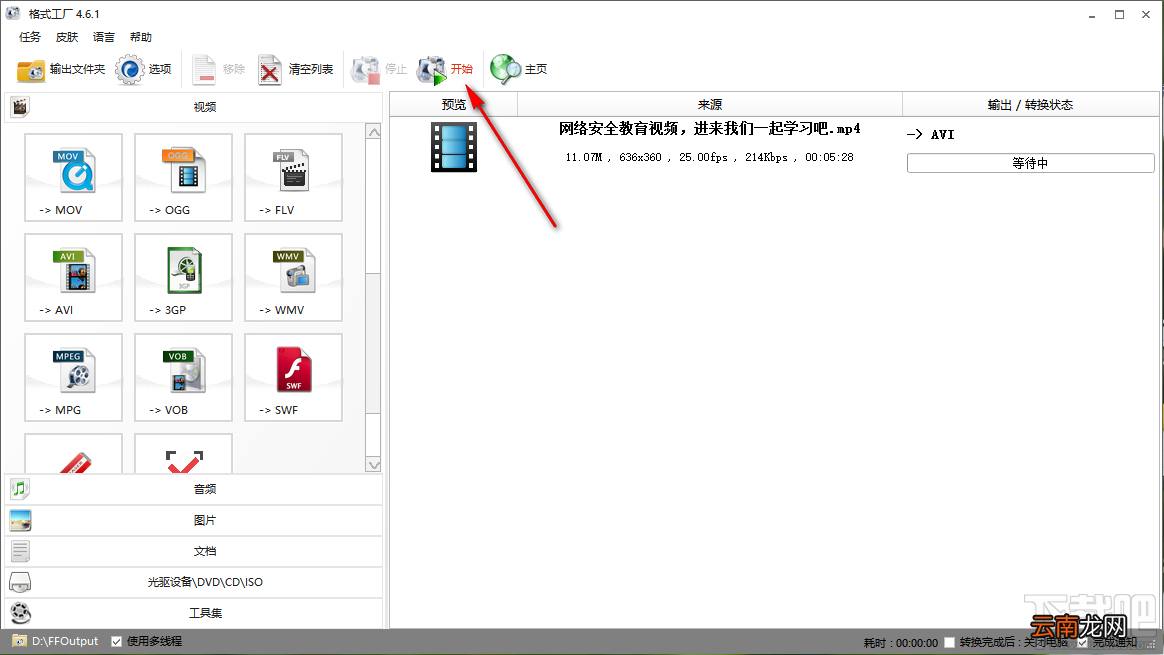Expand the 光驱设备\DVD\CD\ISO section
The width and height of the screenshot is (1164, 655).
[194, 582]
